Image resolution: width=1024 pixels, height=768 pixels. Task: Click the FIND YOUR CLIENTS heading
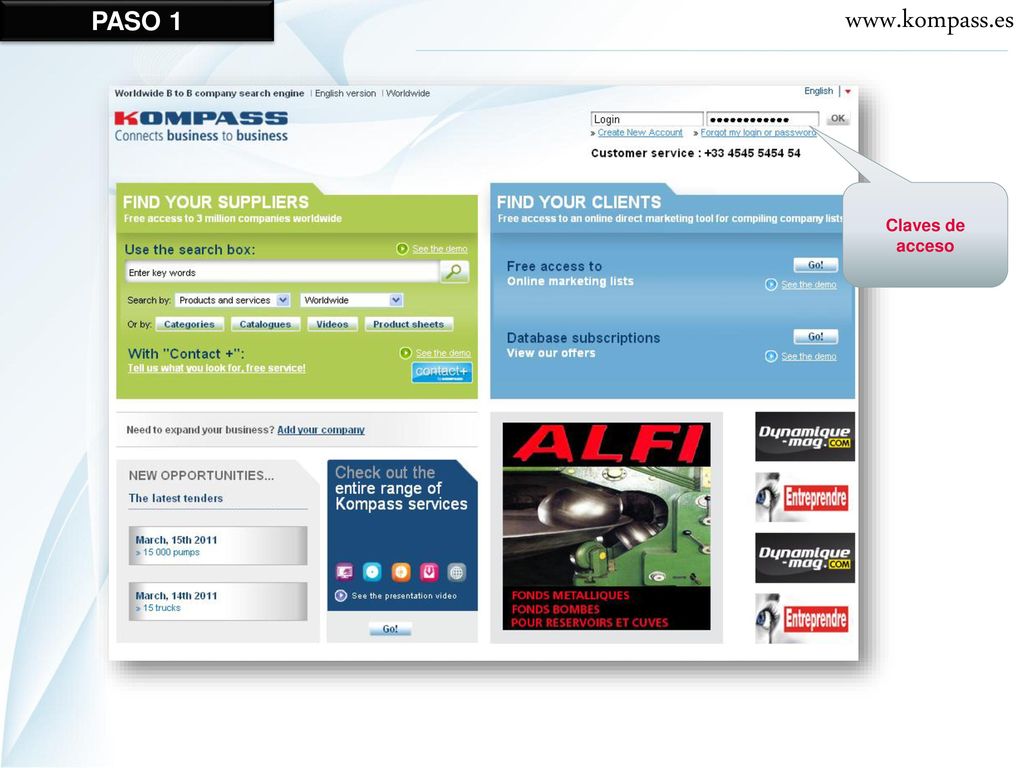tap(579, 202)
